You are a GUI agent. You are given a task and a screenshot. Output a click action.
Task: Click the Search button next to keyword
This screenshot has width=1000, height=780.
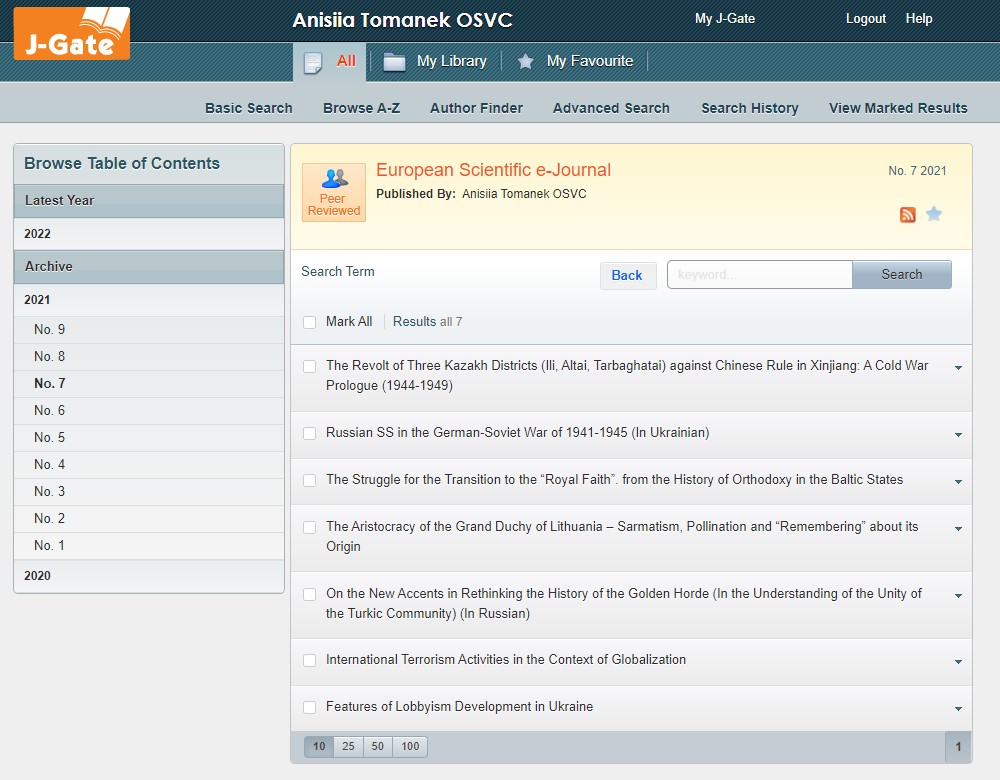901,275
